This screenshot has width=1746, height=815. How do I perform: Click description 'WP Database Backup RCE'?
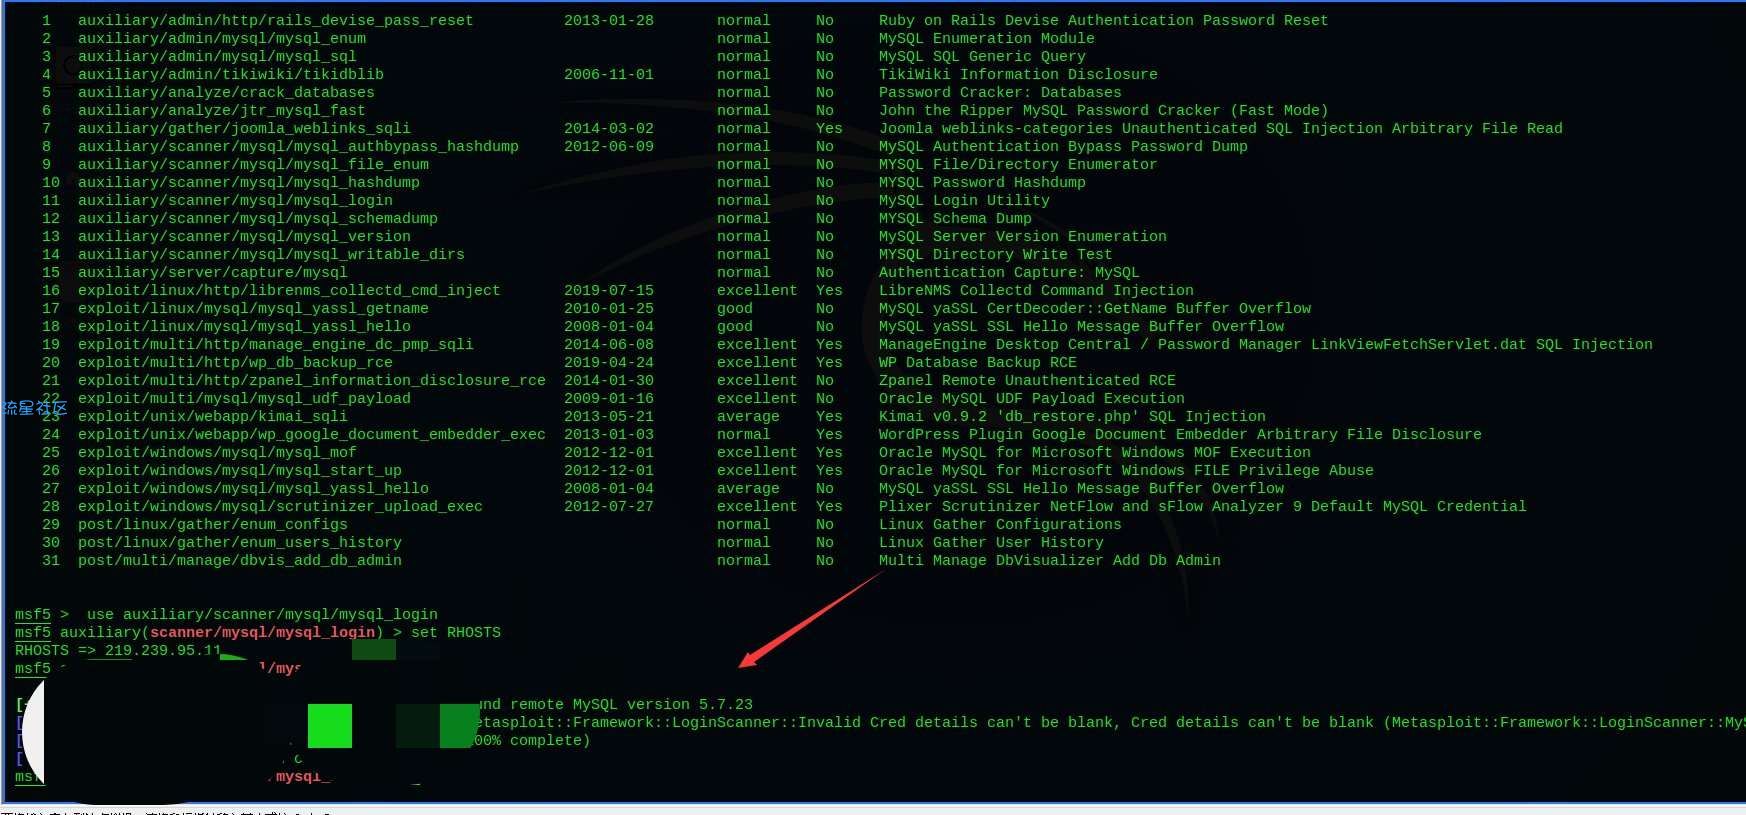(x=978, y=362)
